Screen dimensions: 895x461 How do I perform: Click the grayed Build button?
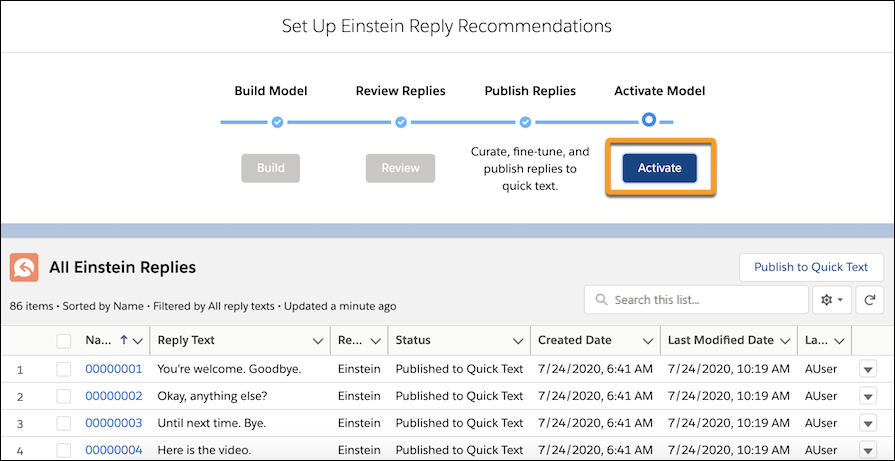tap(271, 168)
